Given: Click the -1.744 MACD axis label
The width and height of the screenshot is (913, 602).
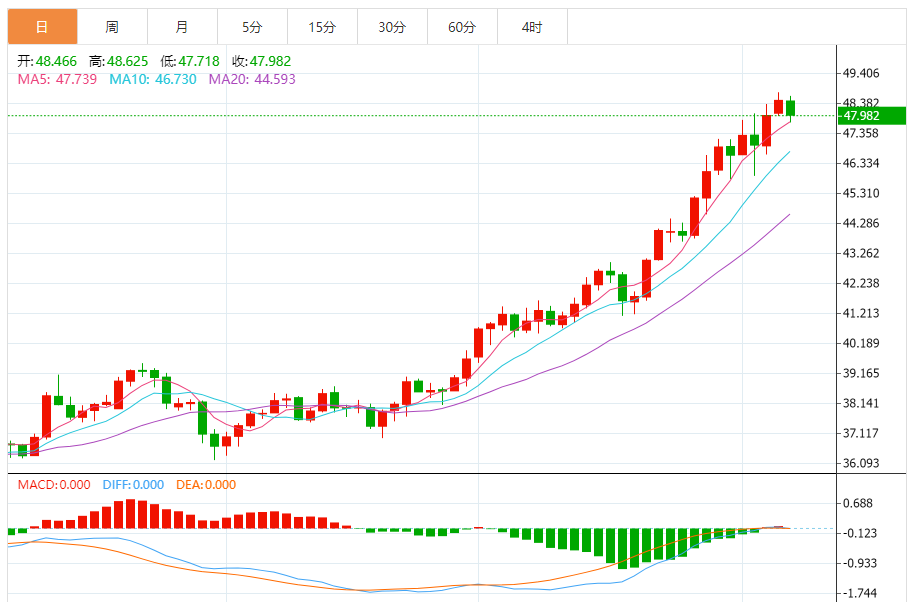Looking at the screenshot, I should coord(860,593).
